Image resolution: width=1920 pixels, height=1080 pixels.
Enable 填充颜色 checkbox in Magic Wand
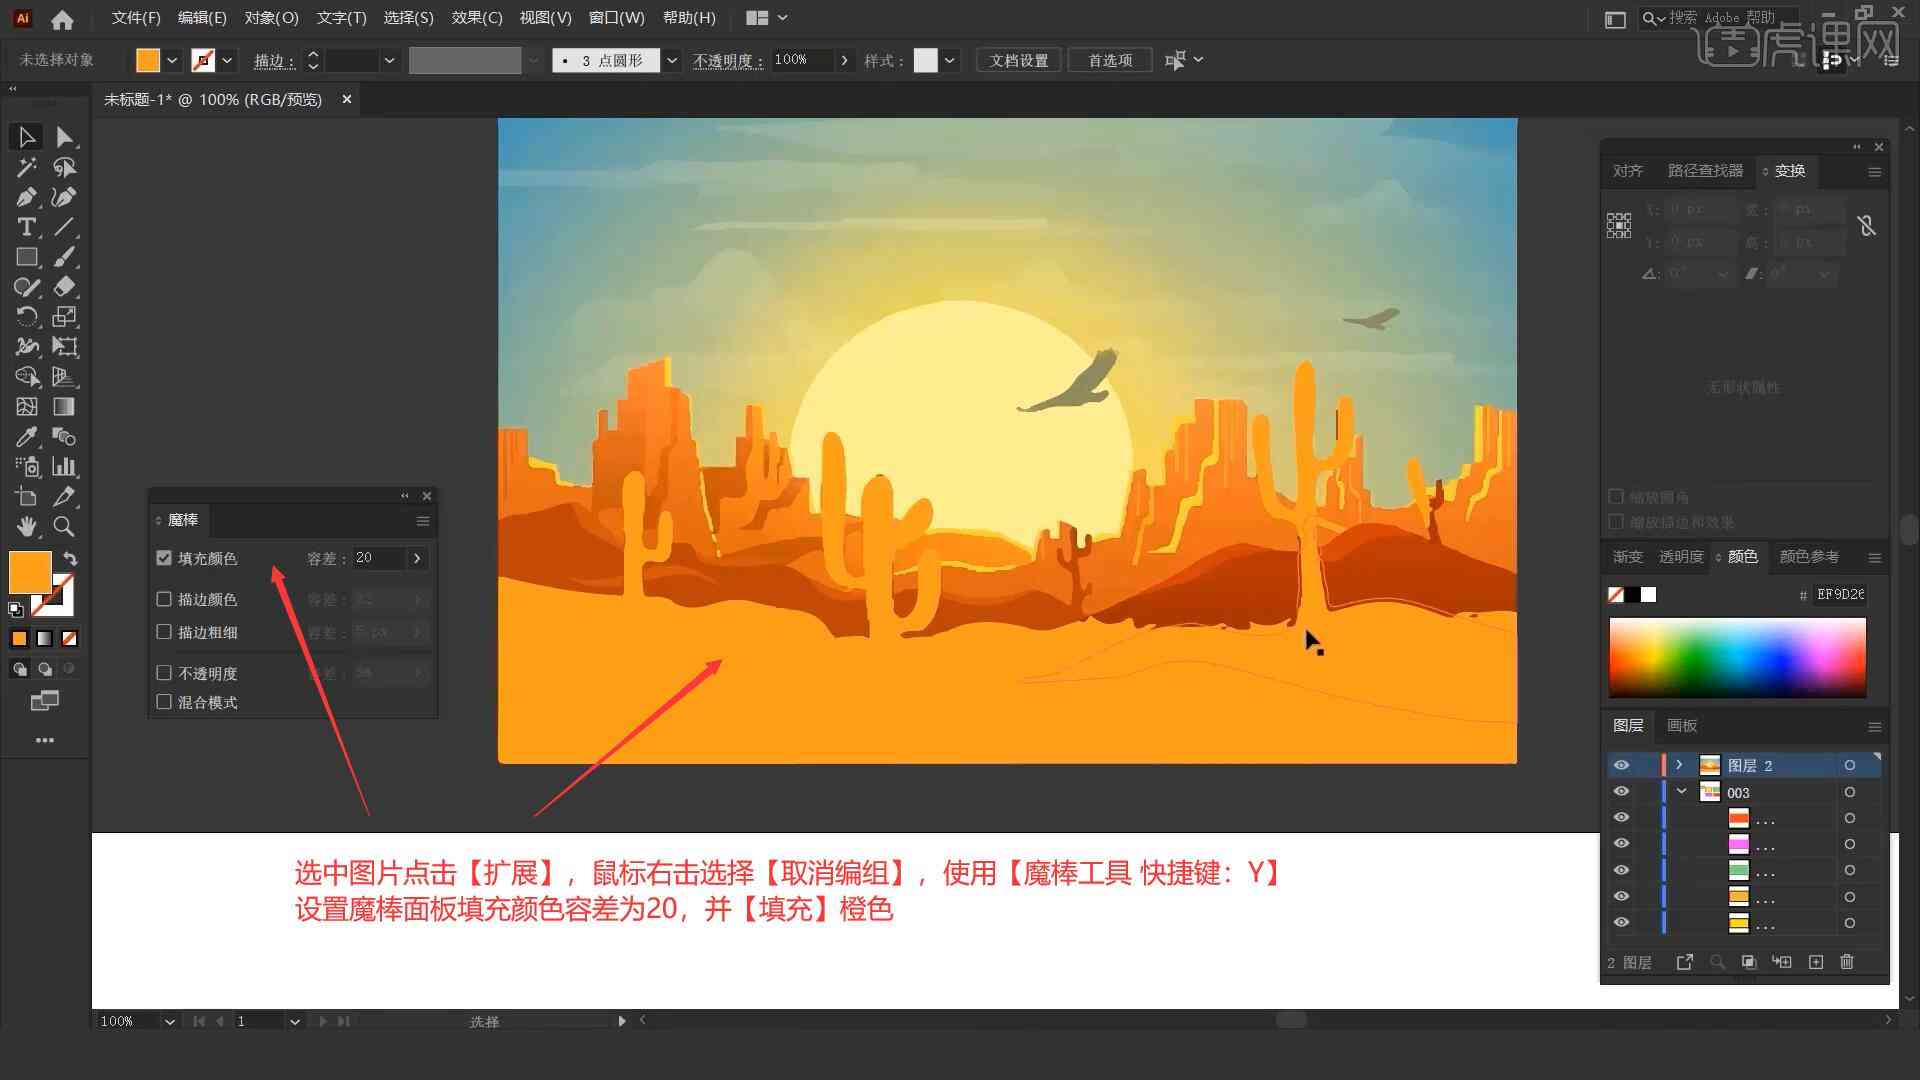click(164, 558)
